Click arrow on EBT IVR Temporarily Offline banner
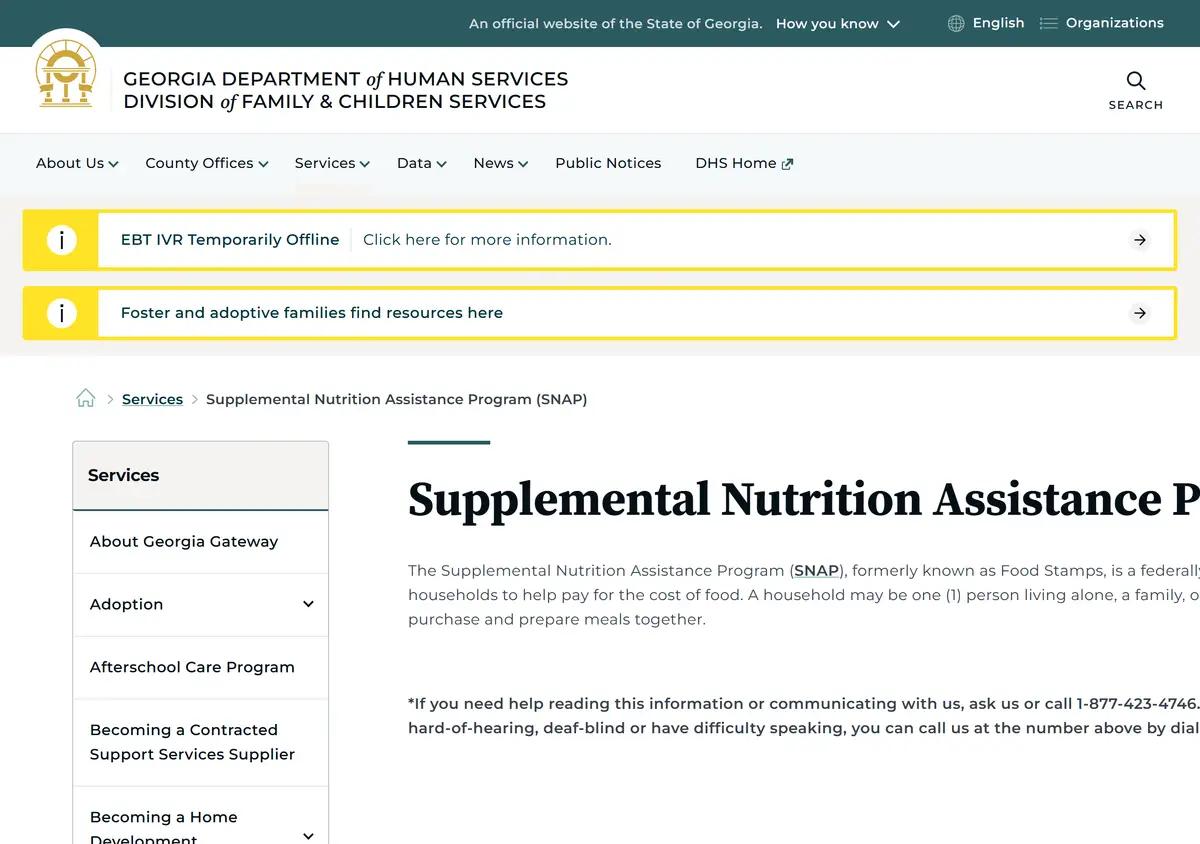Screen dimensions: 1200x844 pos(1140,240)
